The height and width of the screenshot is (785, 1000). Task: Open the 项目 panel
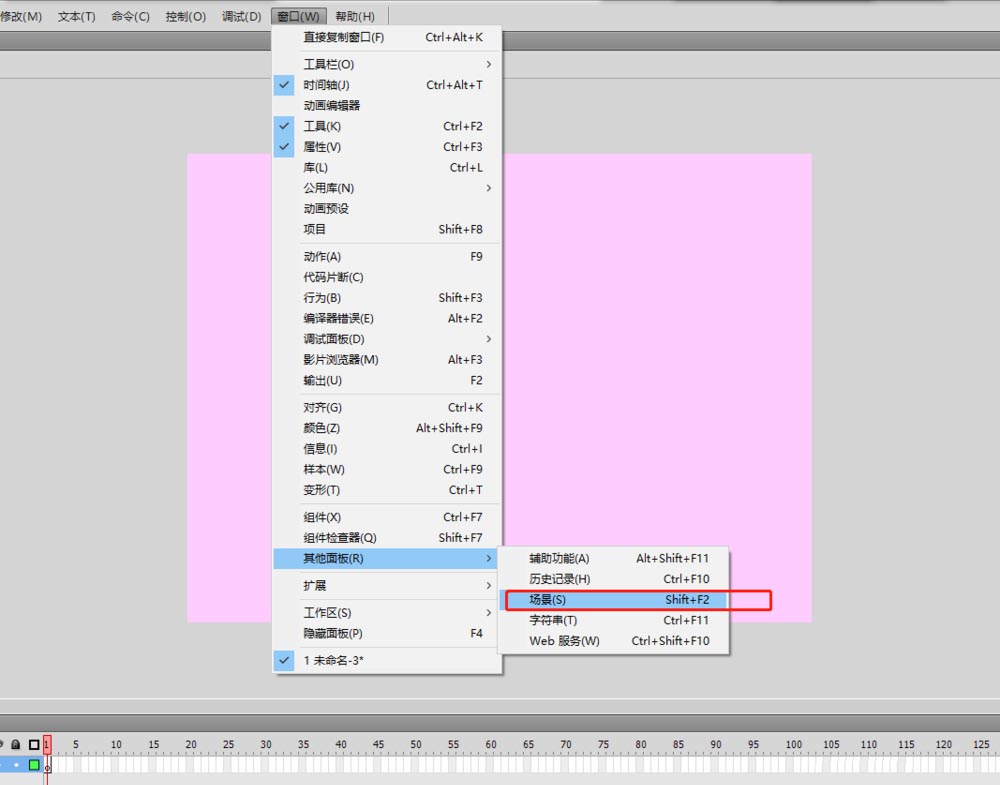pos(387,229)
